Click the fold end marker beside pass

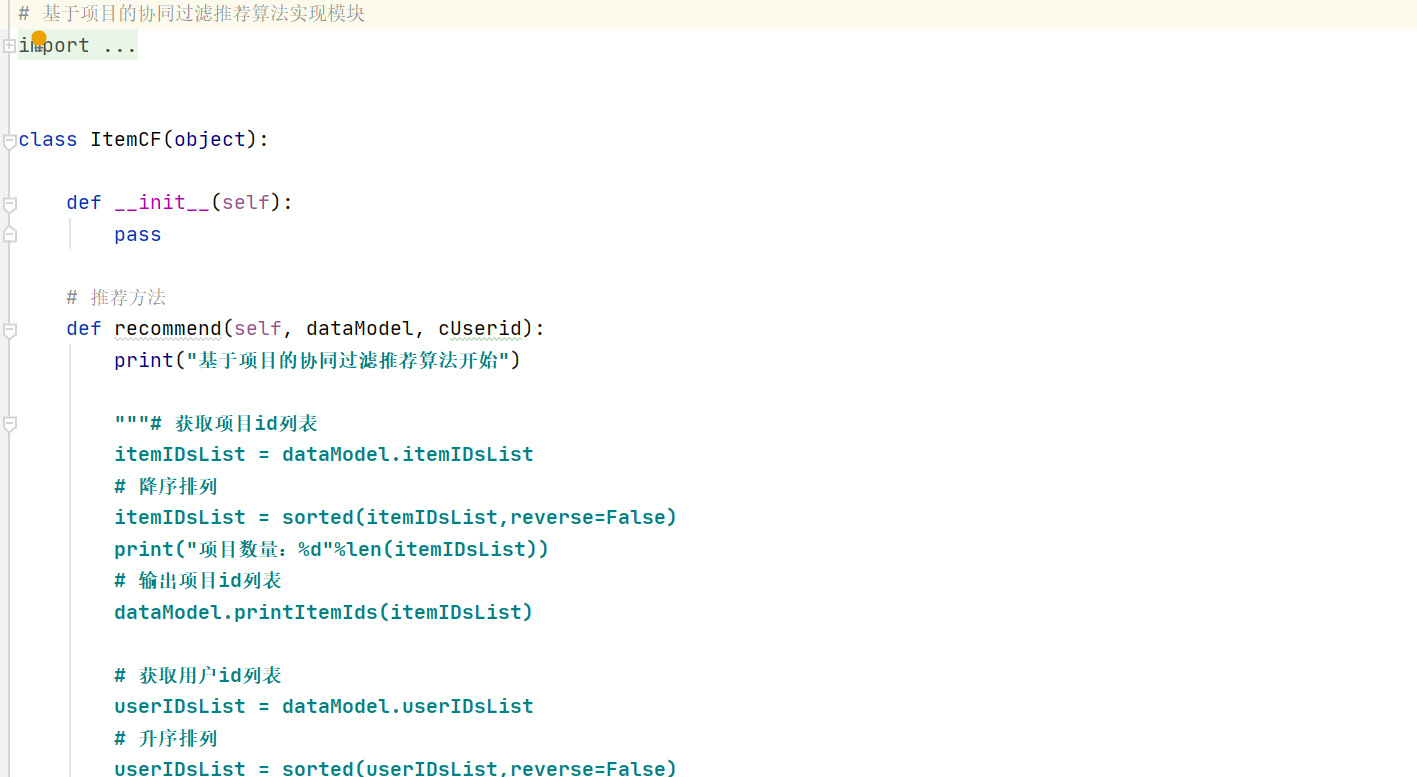tap(9, 234)
